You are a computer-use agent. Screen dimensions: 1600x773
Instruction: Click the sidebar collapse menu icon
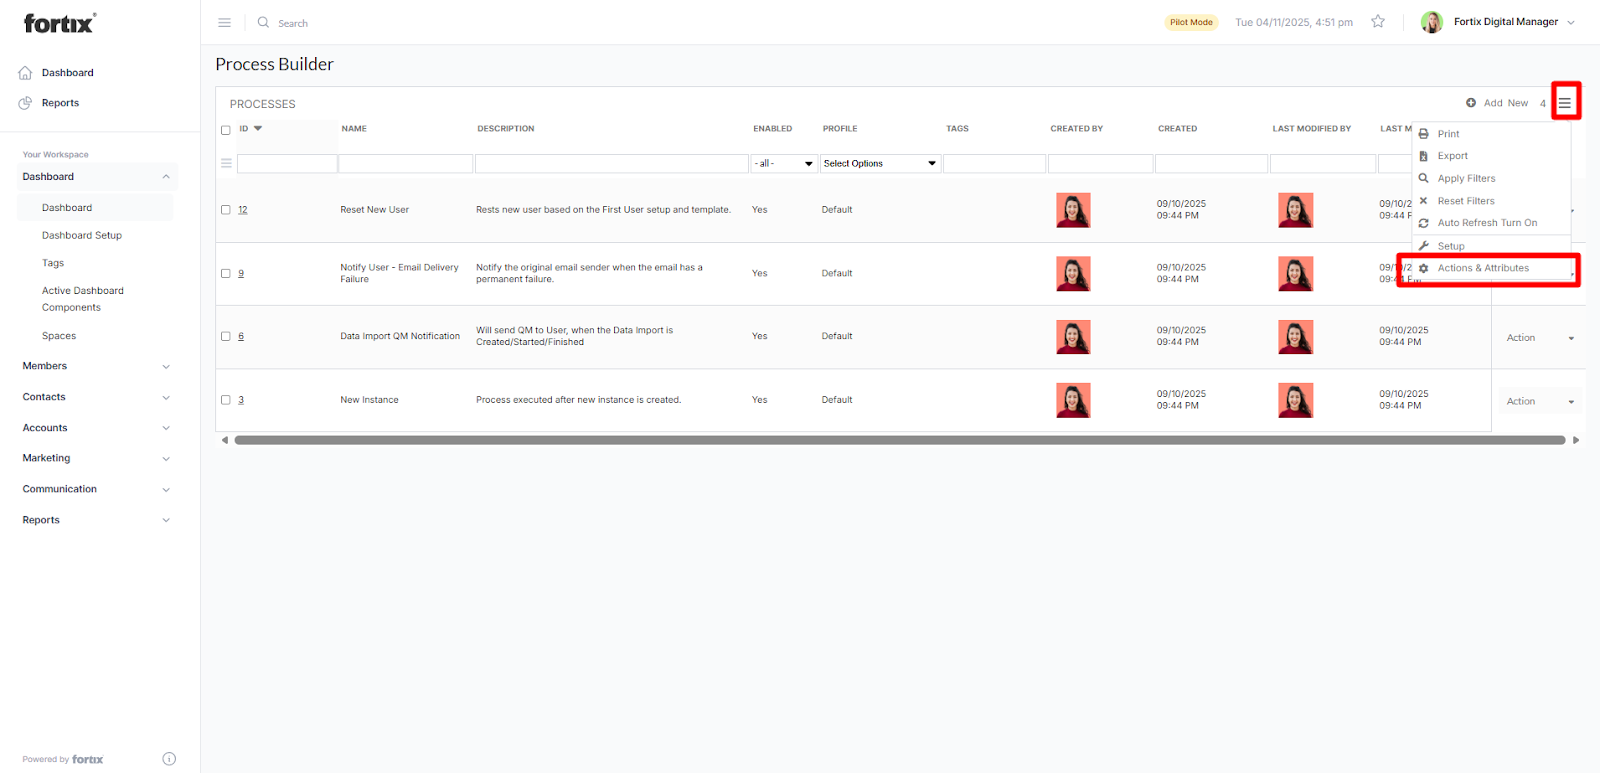tap(225, 22)
